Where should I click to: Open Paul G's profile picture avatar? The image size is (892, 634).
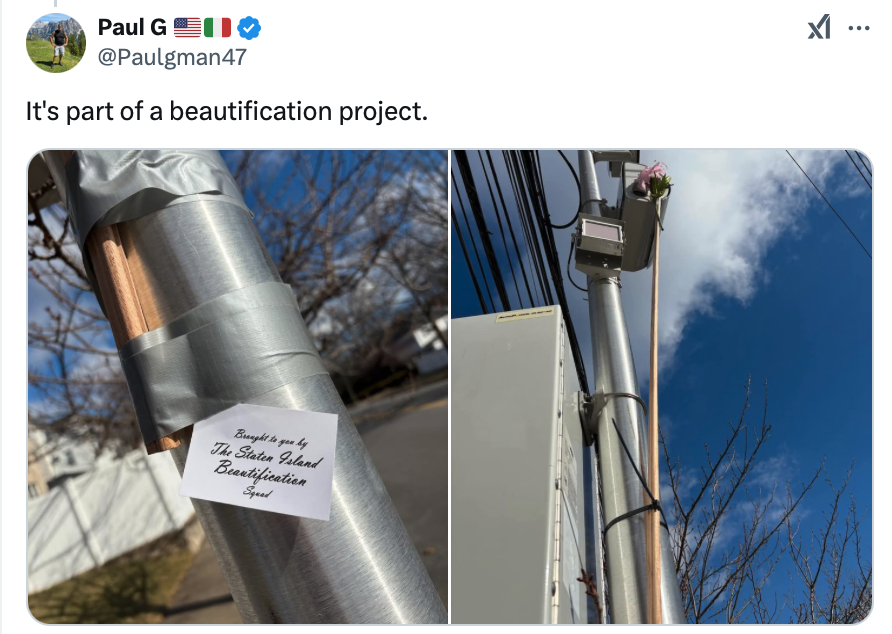(x=56, y=43)
